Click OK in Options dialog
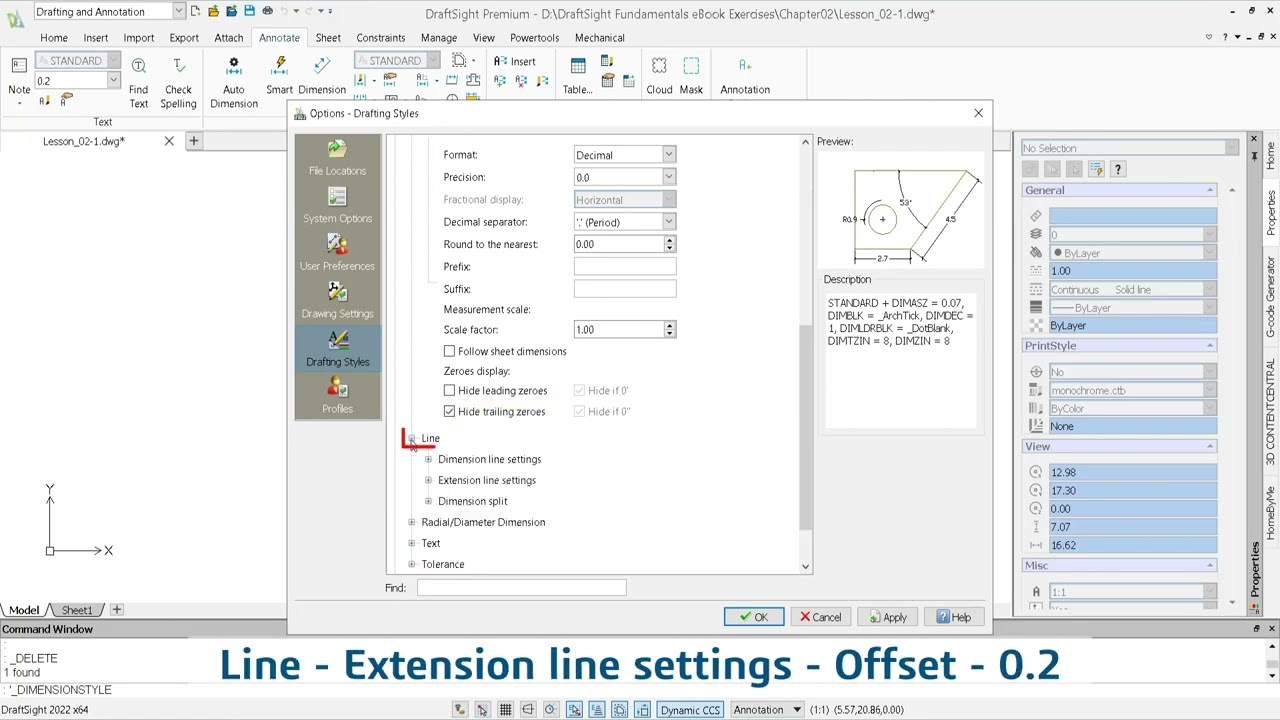The height and width of the screenshot is (720, 1280). coord(754,617)
